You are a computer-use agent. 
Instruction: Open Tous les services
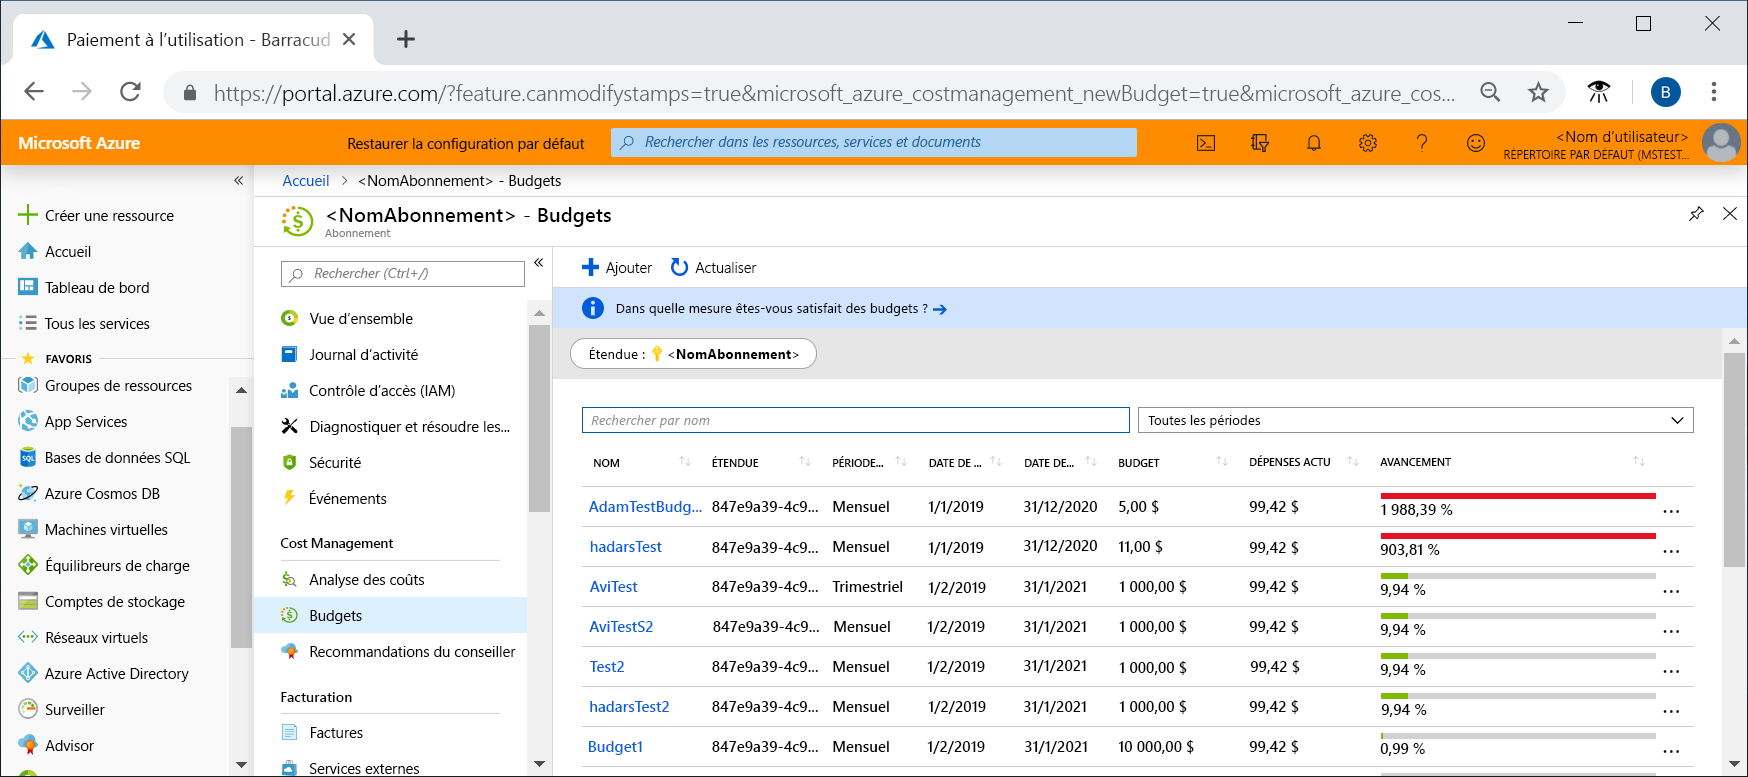[x=84, y=323]
